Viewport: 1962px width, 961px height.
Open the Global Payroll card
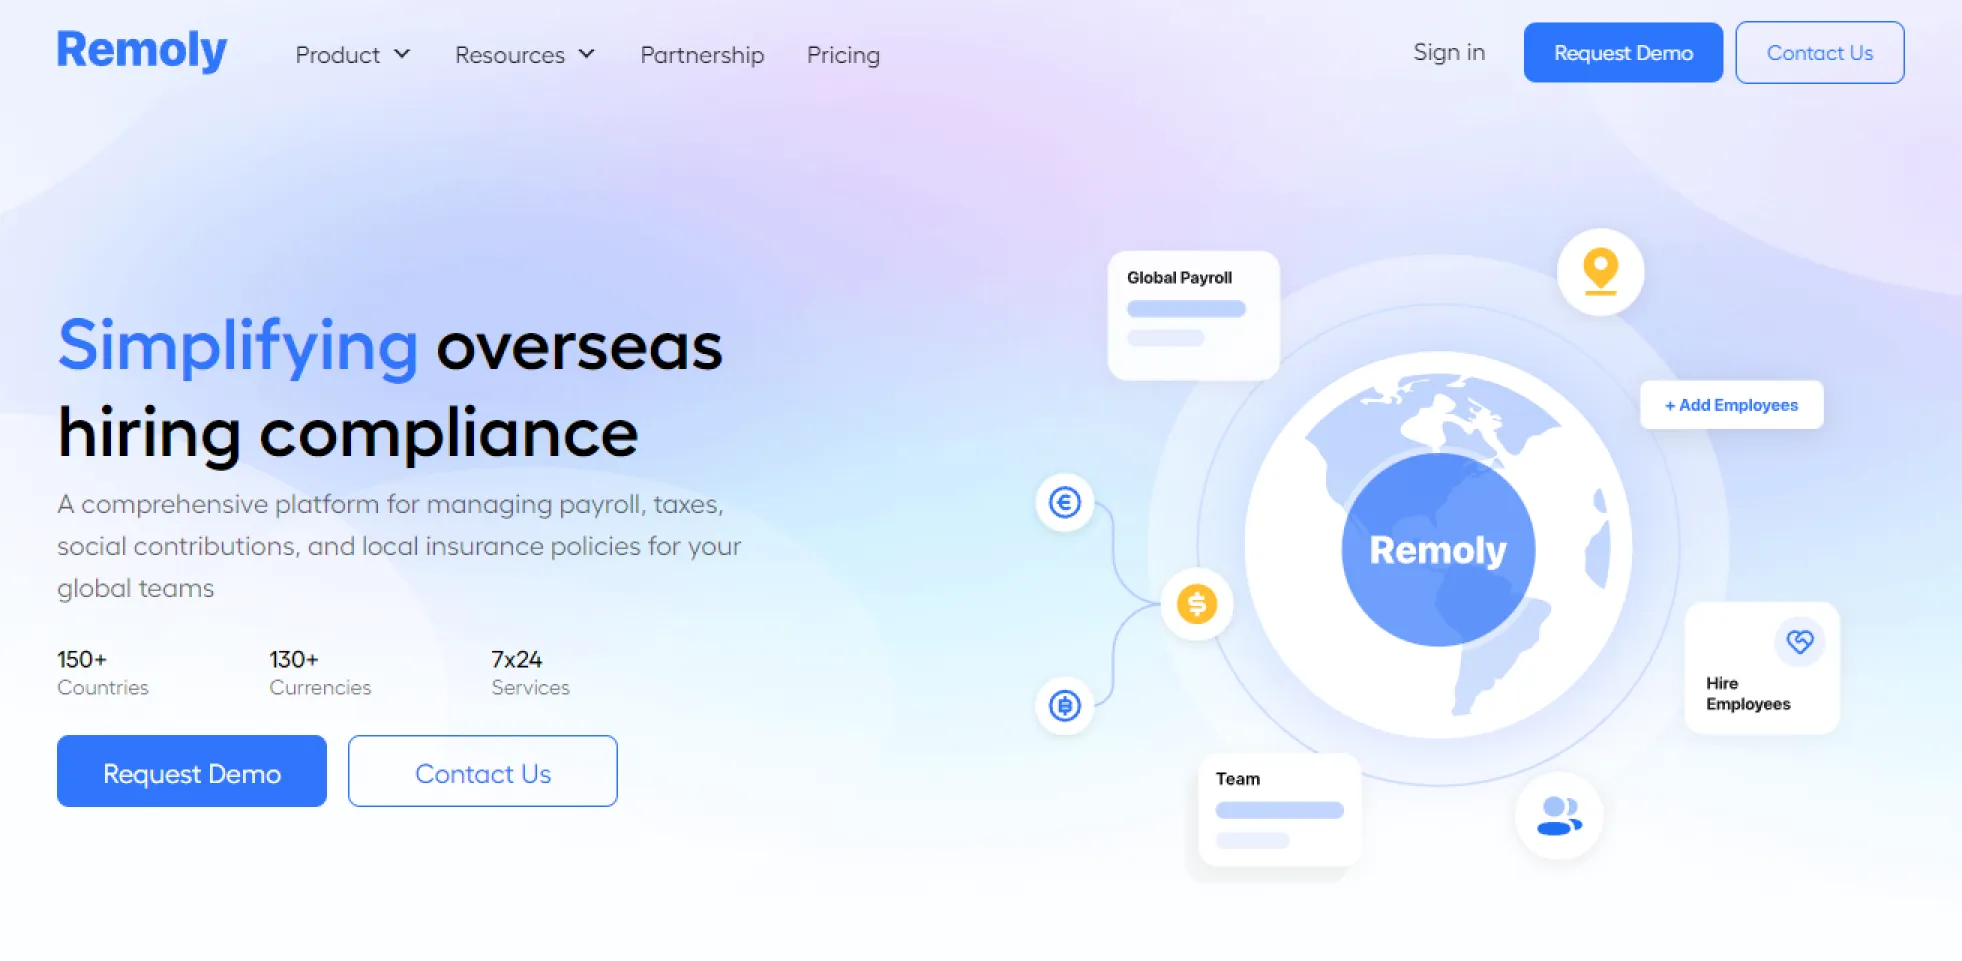click(1194, 315)
